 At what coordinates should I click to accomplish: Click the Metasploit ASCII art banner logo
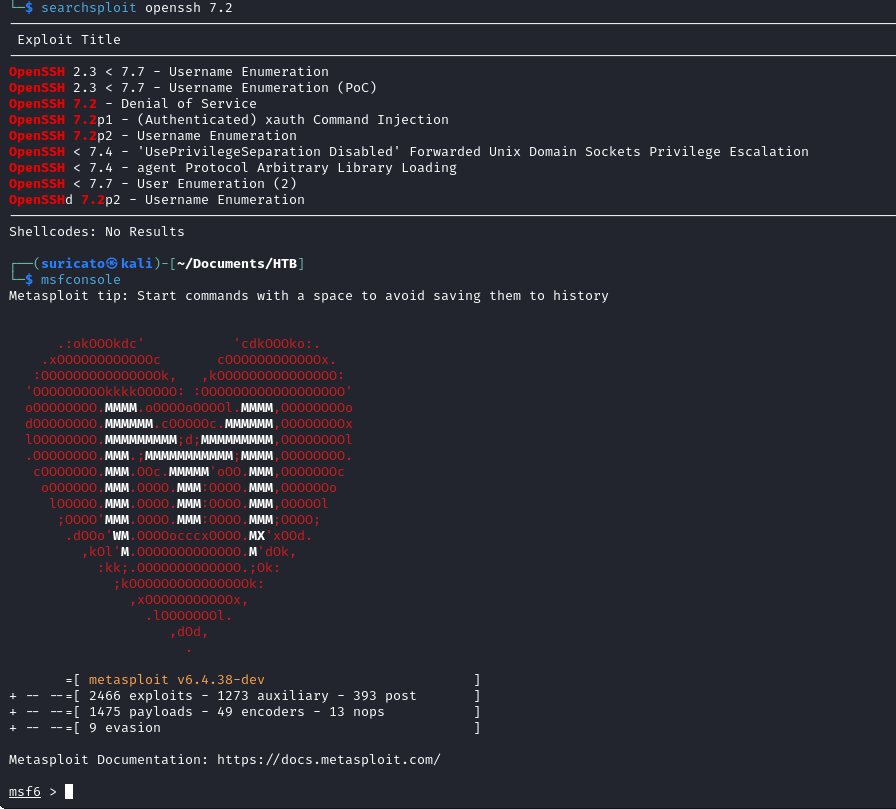(x=189, y=496)
